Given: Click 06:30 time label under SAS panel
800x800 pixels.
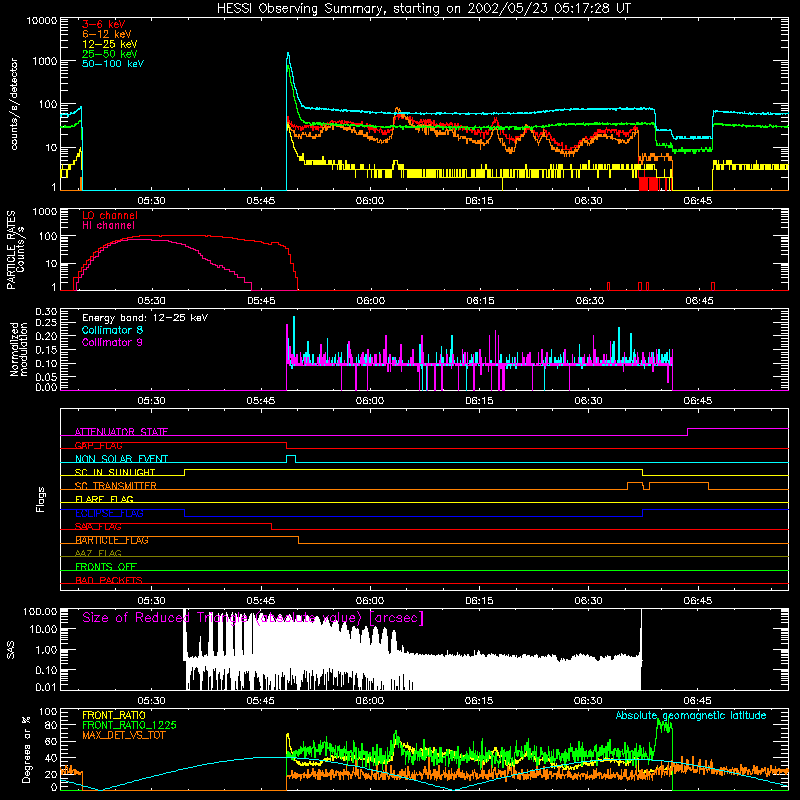Looking at the screenshot, I should pyautogui.click(x=588, y=701).
